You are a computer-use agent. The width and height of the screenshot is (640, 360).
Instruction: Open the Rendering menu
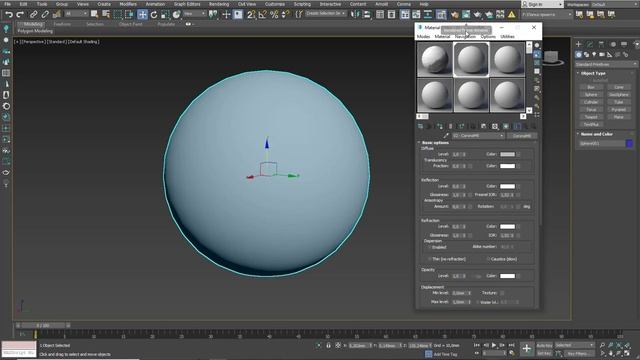point(219,4)
